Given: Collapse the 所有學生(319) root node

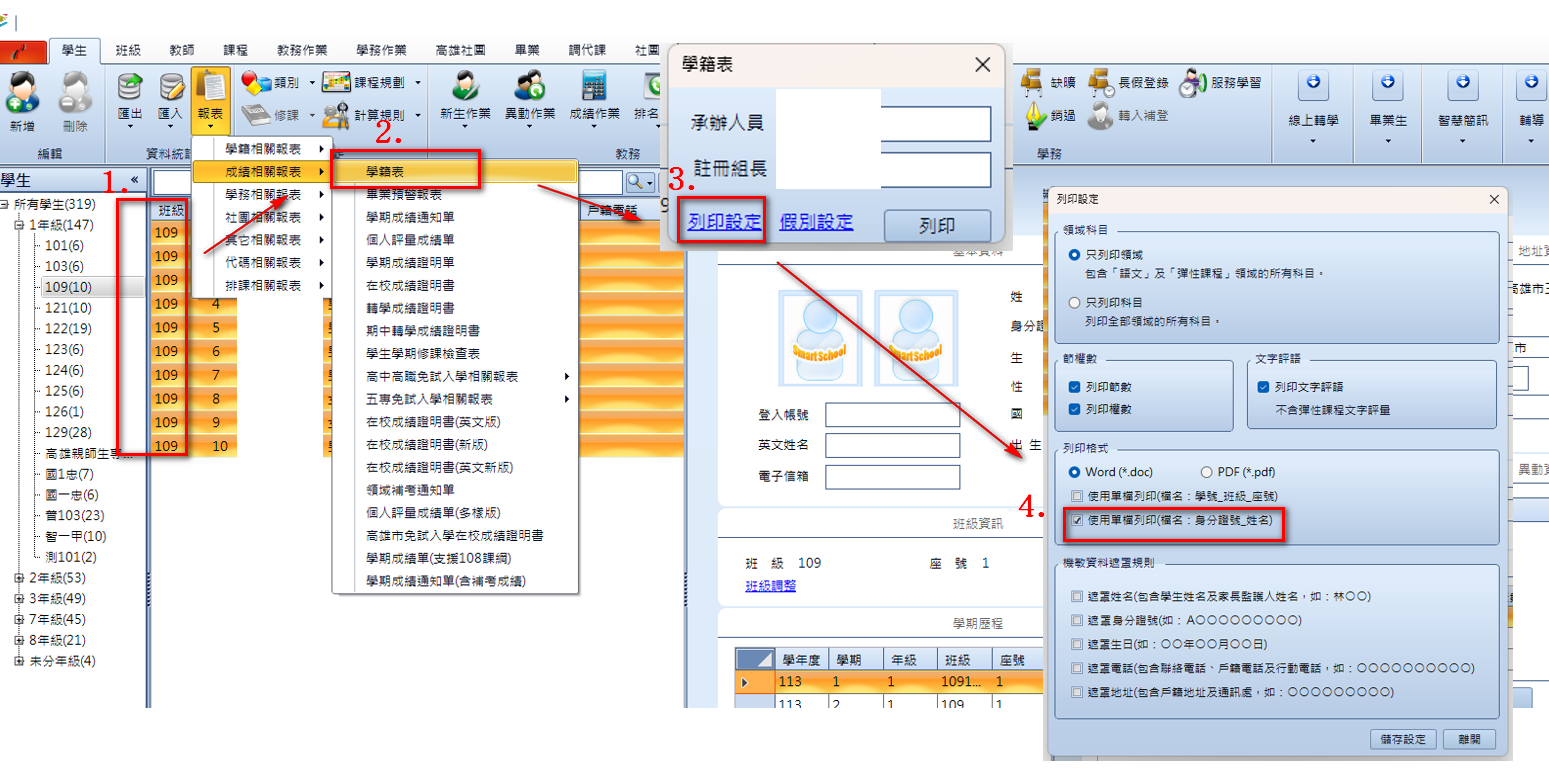Looking at the screenshot, I should [x=5, y=204].
